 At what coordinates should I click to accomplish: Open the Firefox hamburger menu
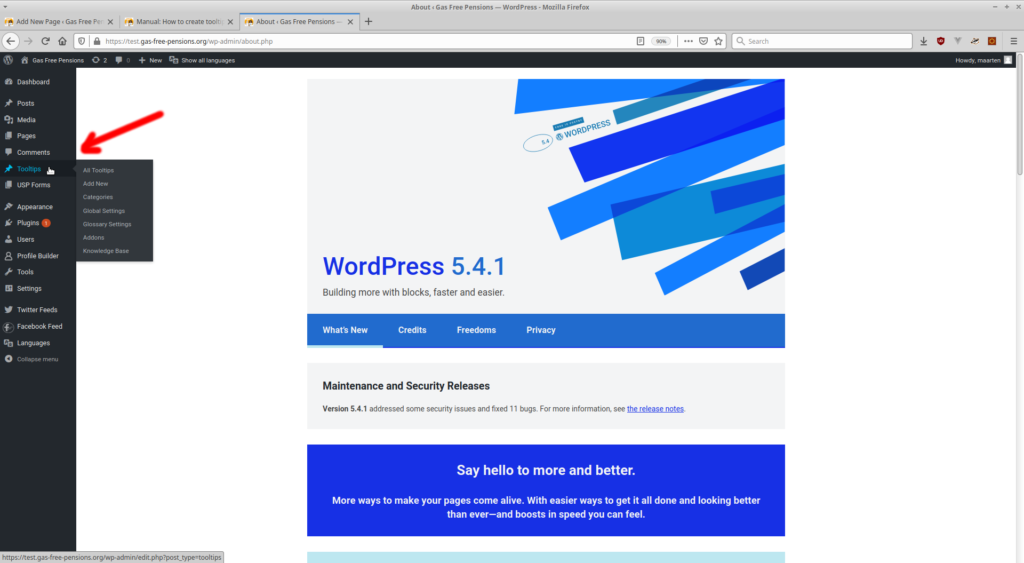(x=1014, y=41)
